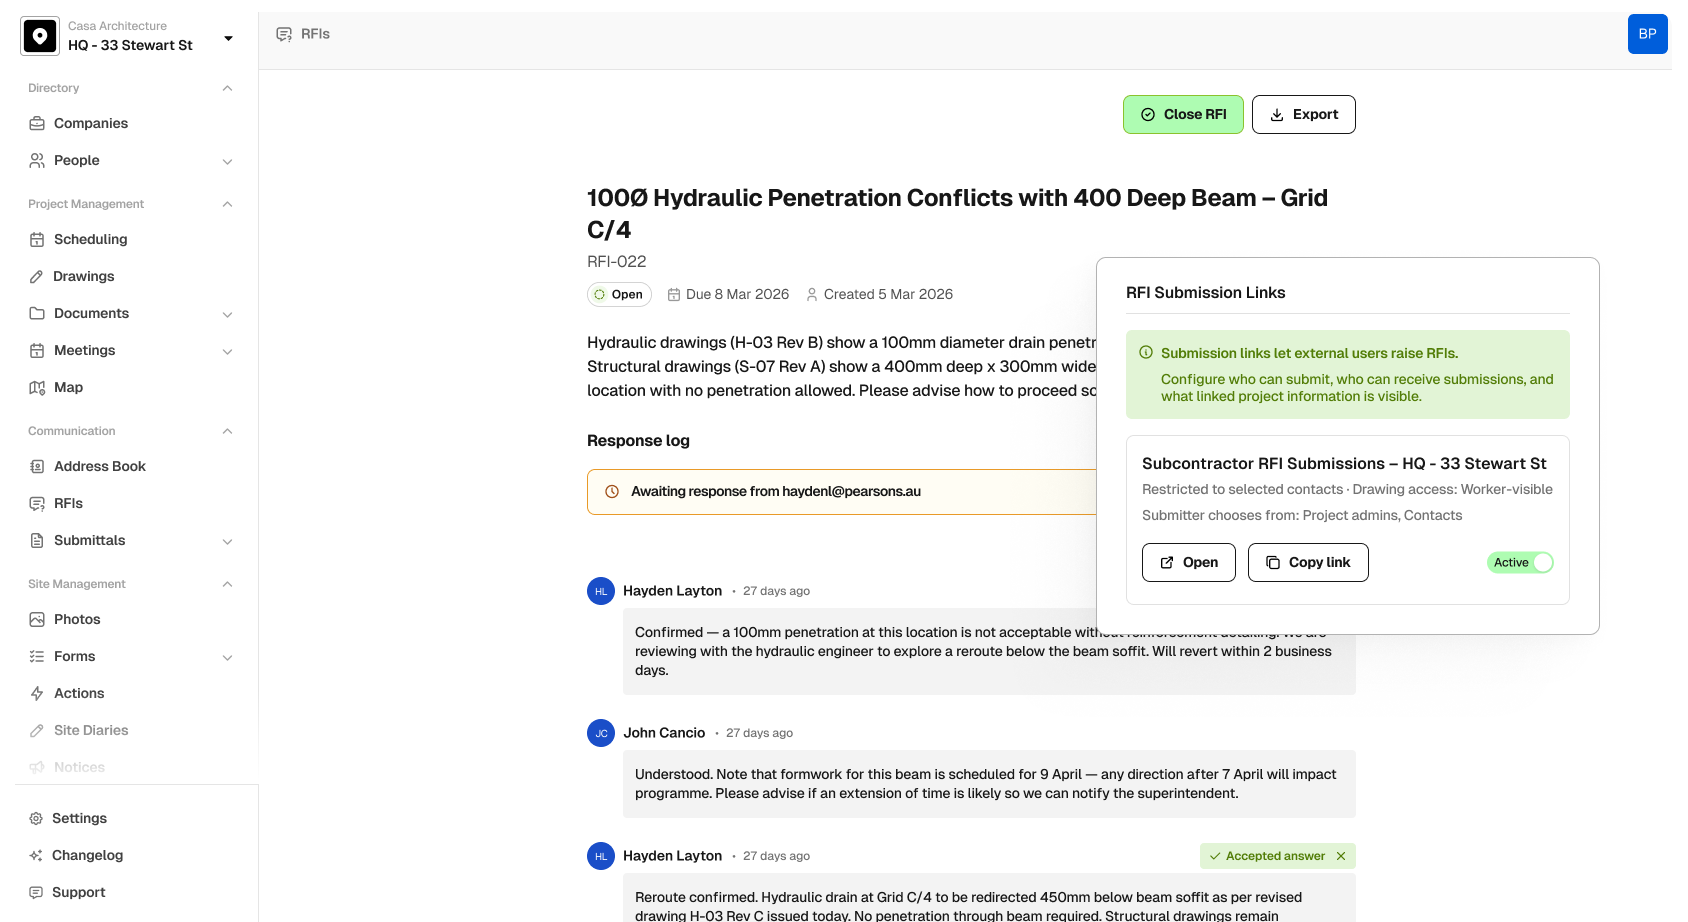Screen dimensions: 1688x922
Task: Expand the Forms submenu chevron
Action: pos(227,657)
